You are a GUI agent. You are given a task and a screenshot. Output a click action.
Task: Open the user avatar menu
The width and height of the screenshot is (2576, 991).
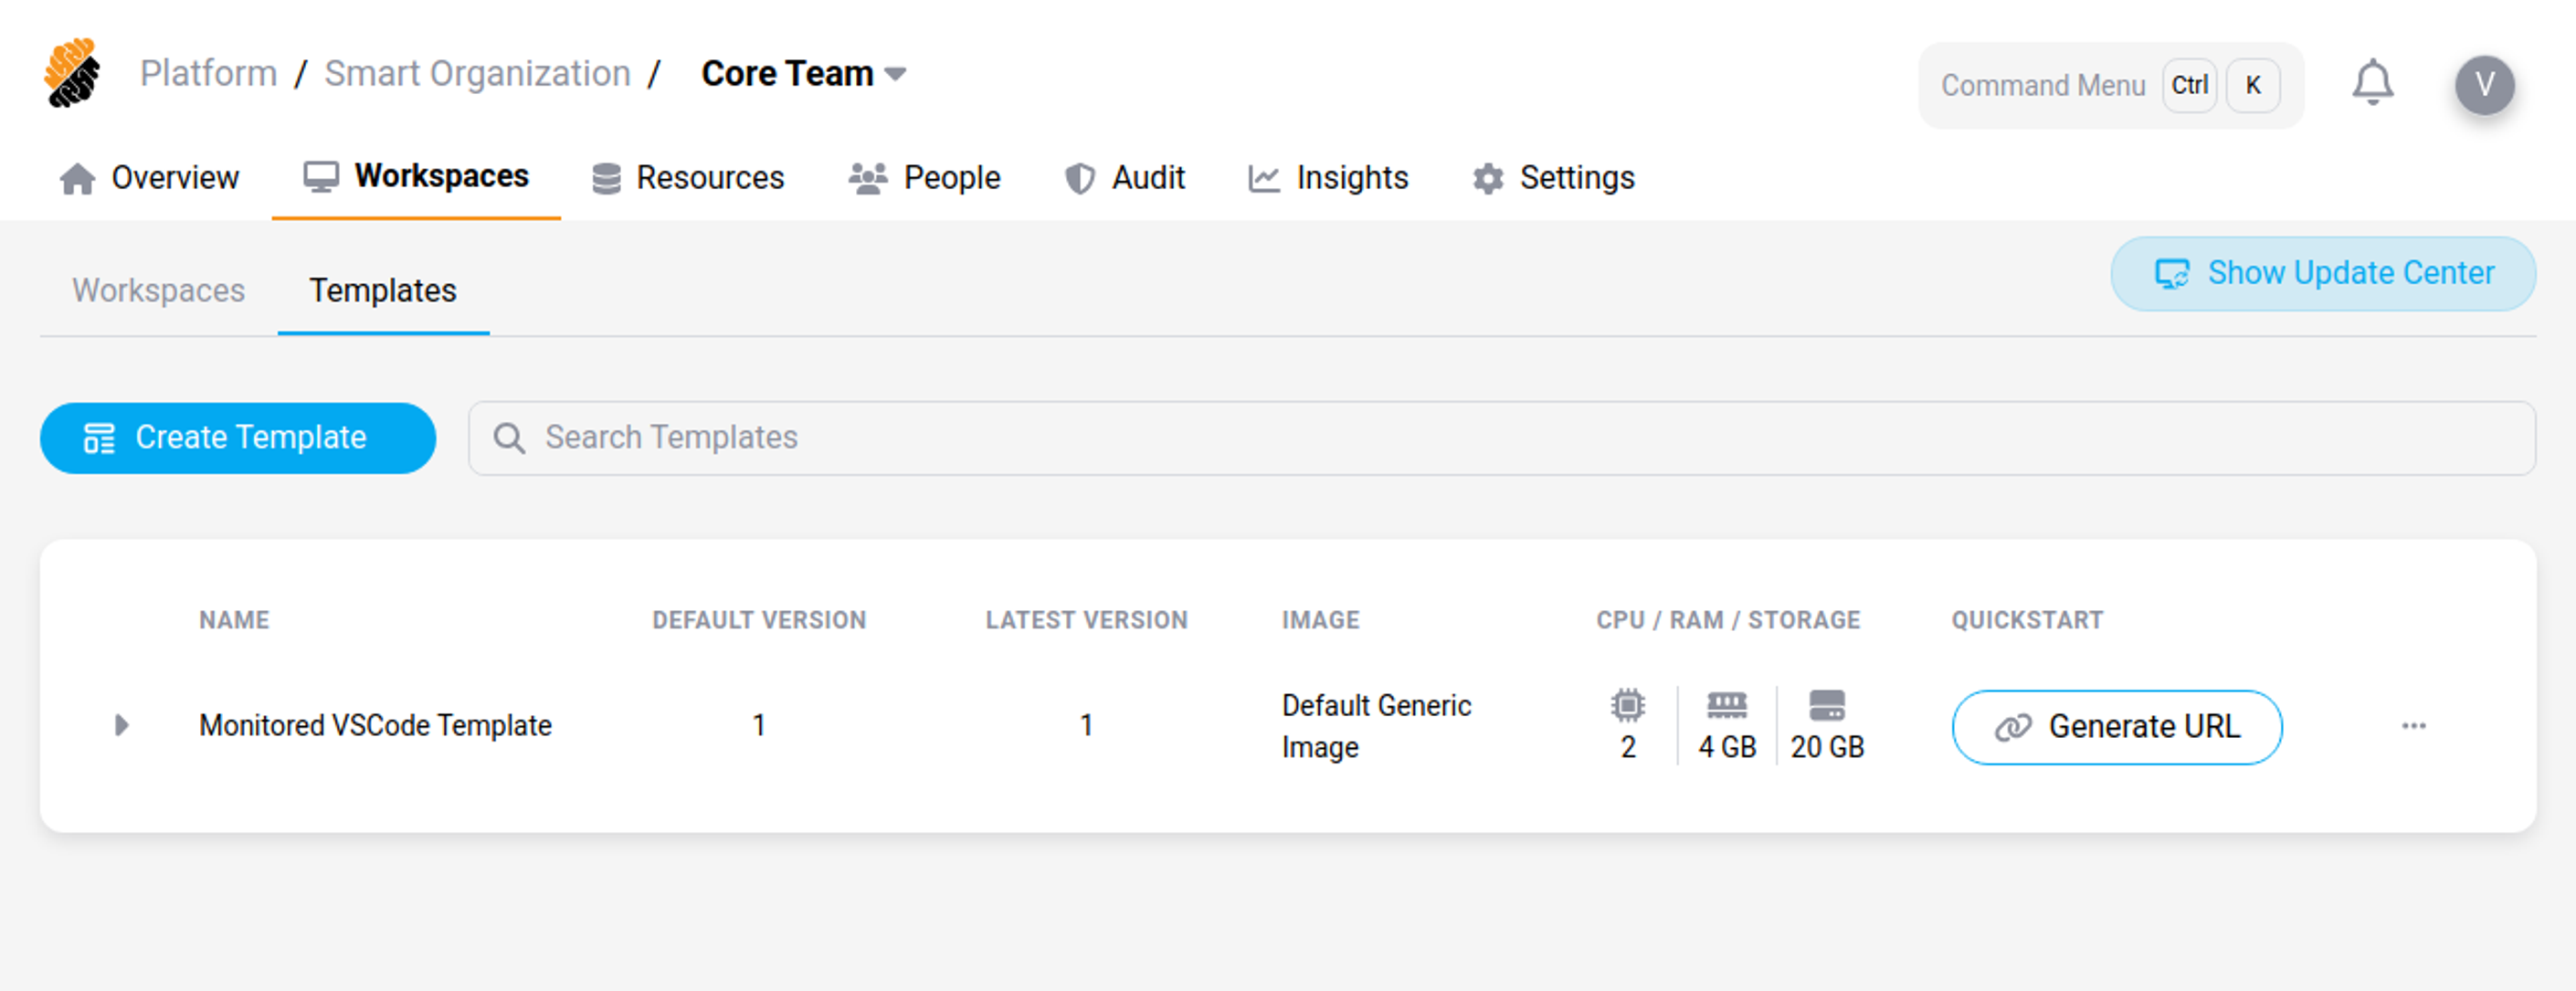(x=2484, y=86)
